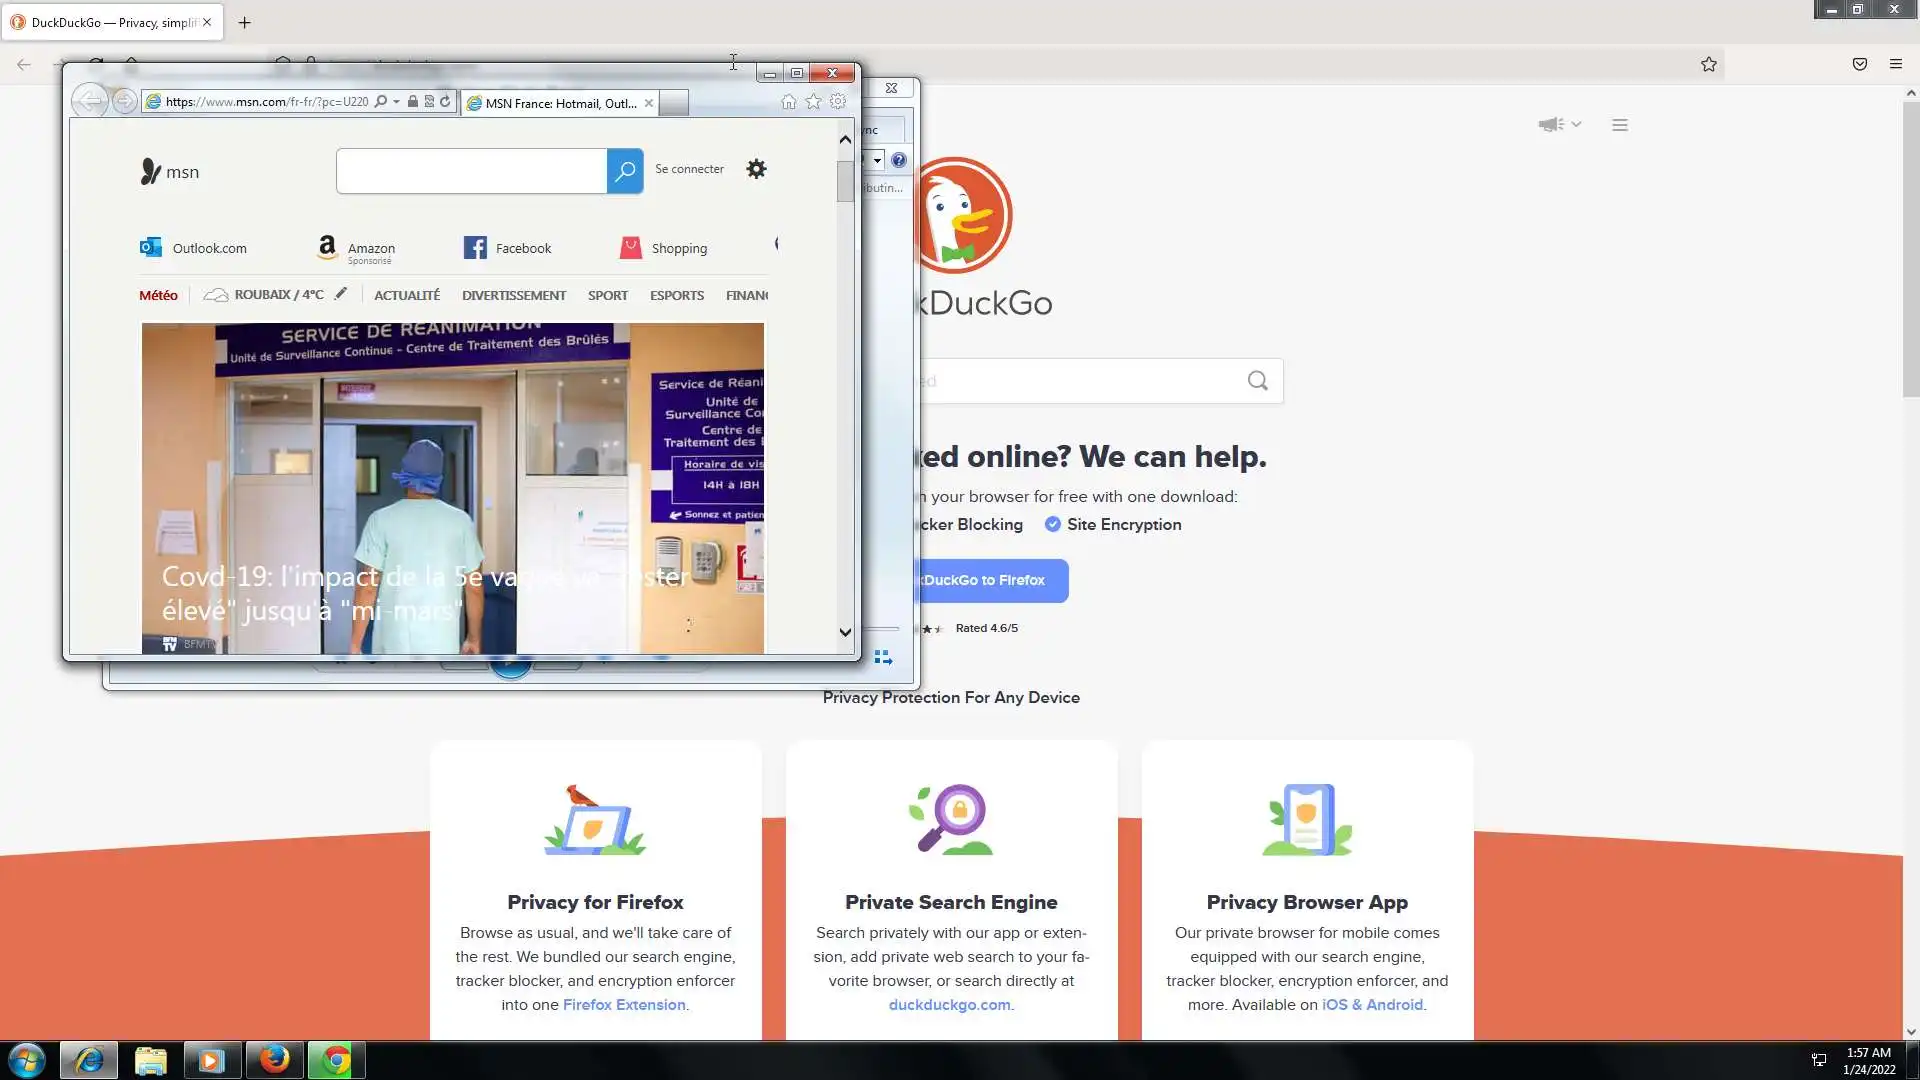
Task: Refresh the MSN page in IE
Action: click(x=445, y=102)
